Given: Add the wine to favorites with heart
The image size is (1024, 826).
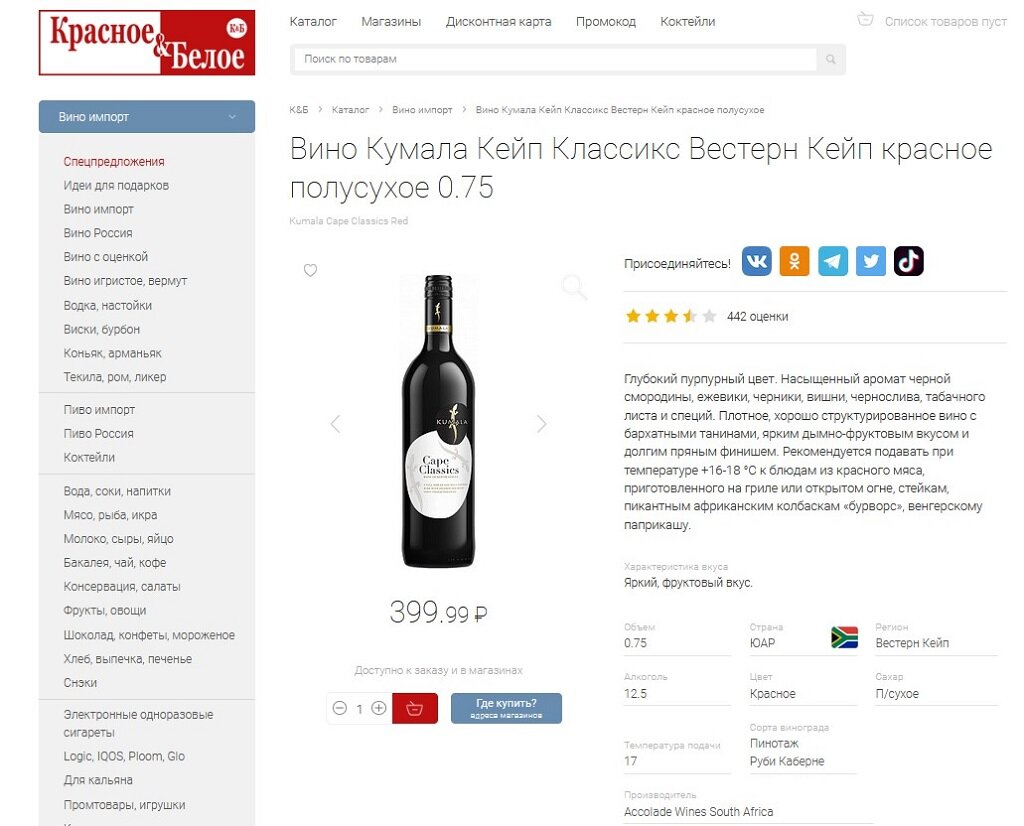Looking at the screenshot, I should click(x=310, y=270).
